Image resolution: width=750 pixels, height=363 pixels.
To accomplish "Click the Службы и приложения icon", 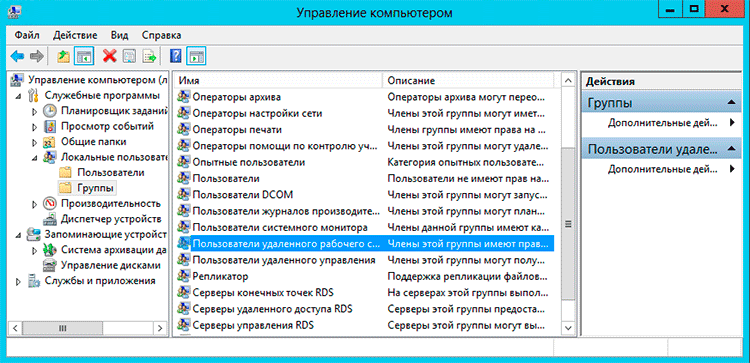I will click(33, 281).
